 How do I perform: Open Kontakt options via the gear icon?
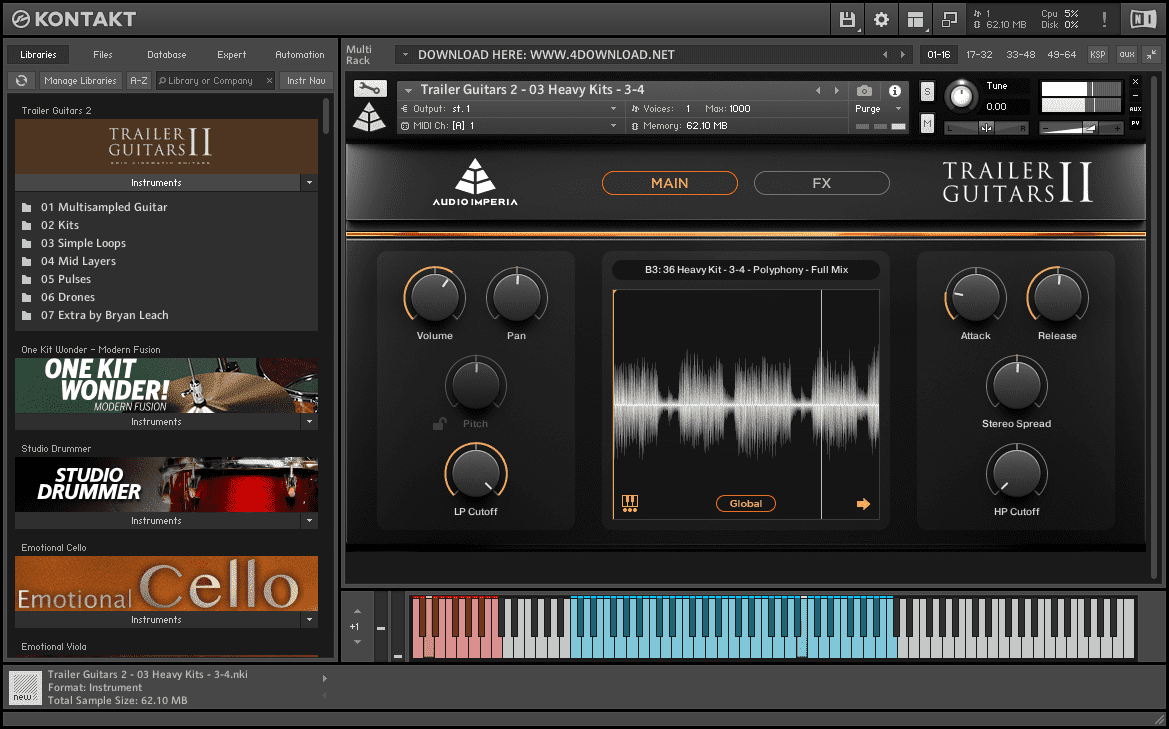point(882,19)
